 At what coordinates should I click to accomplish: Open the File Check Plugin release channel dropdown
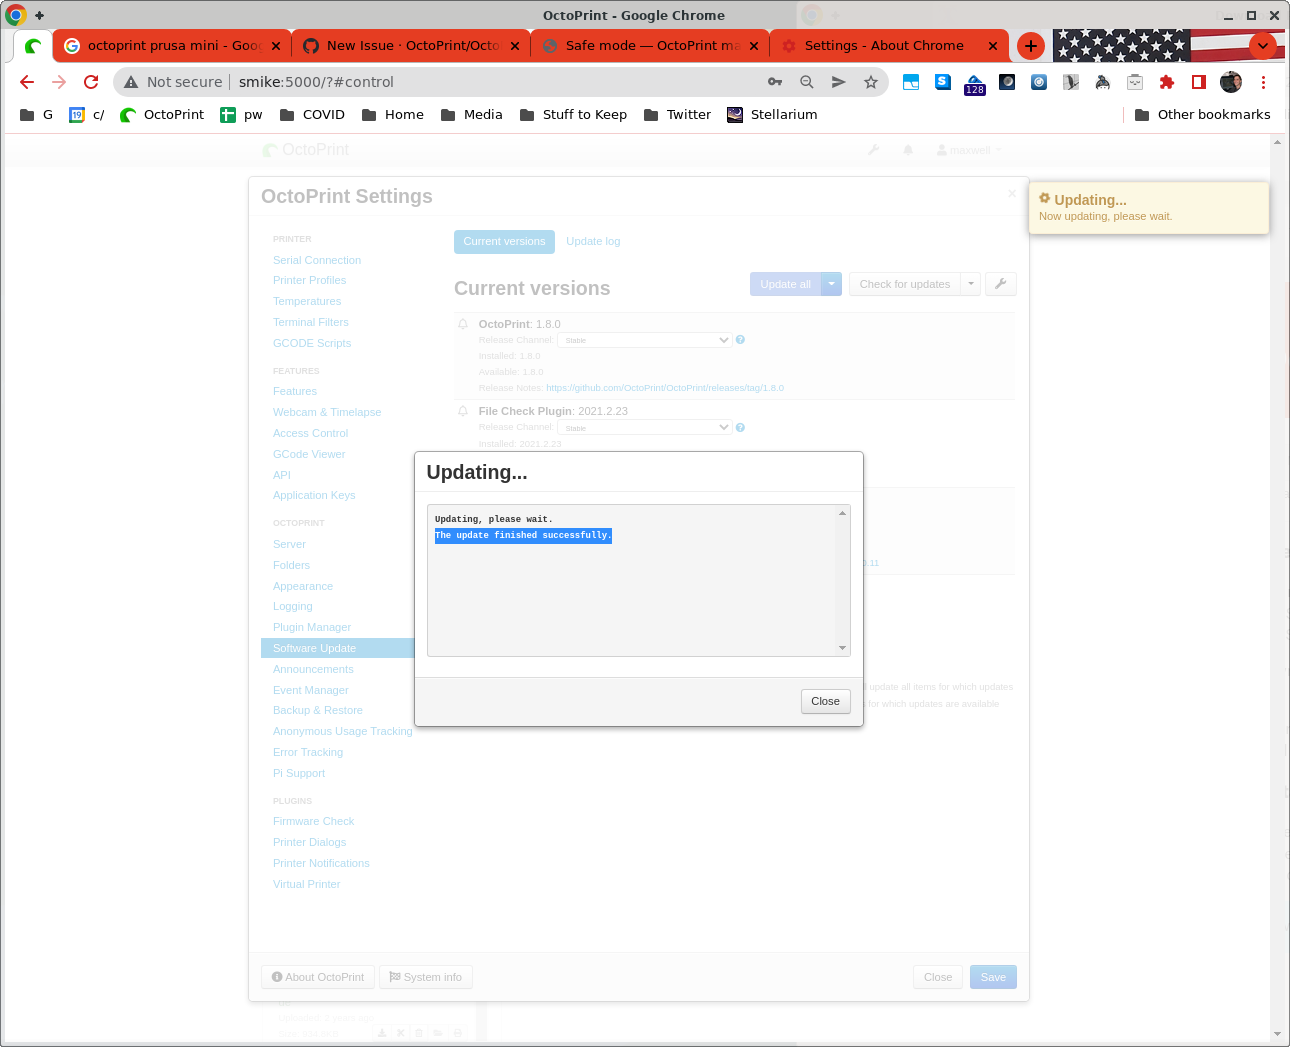645,428
